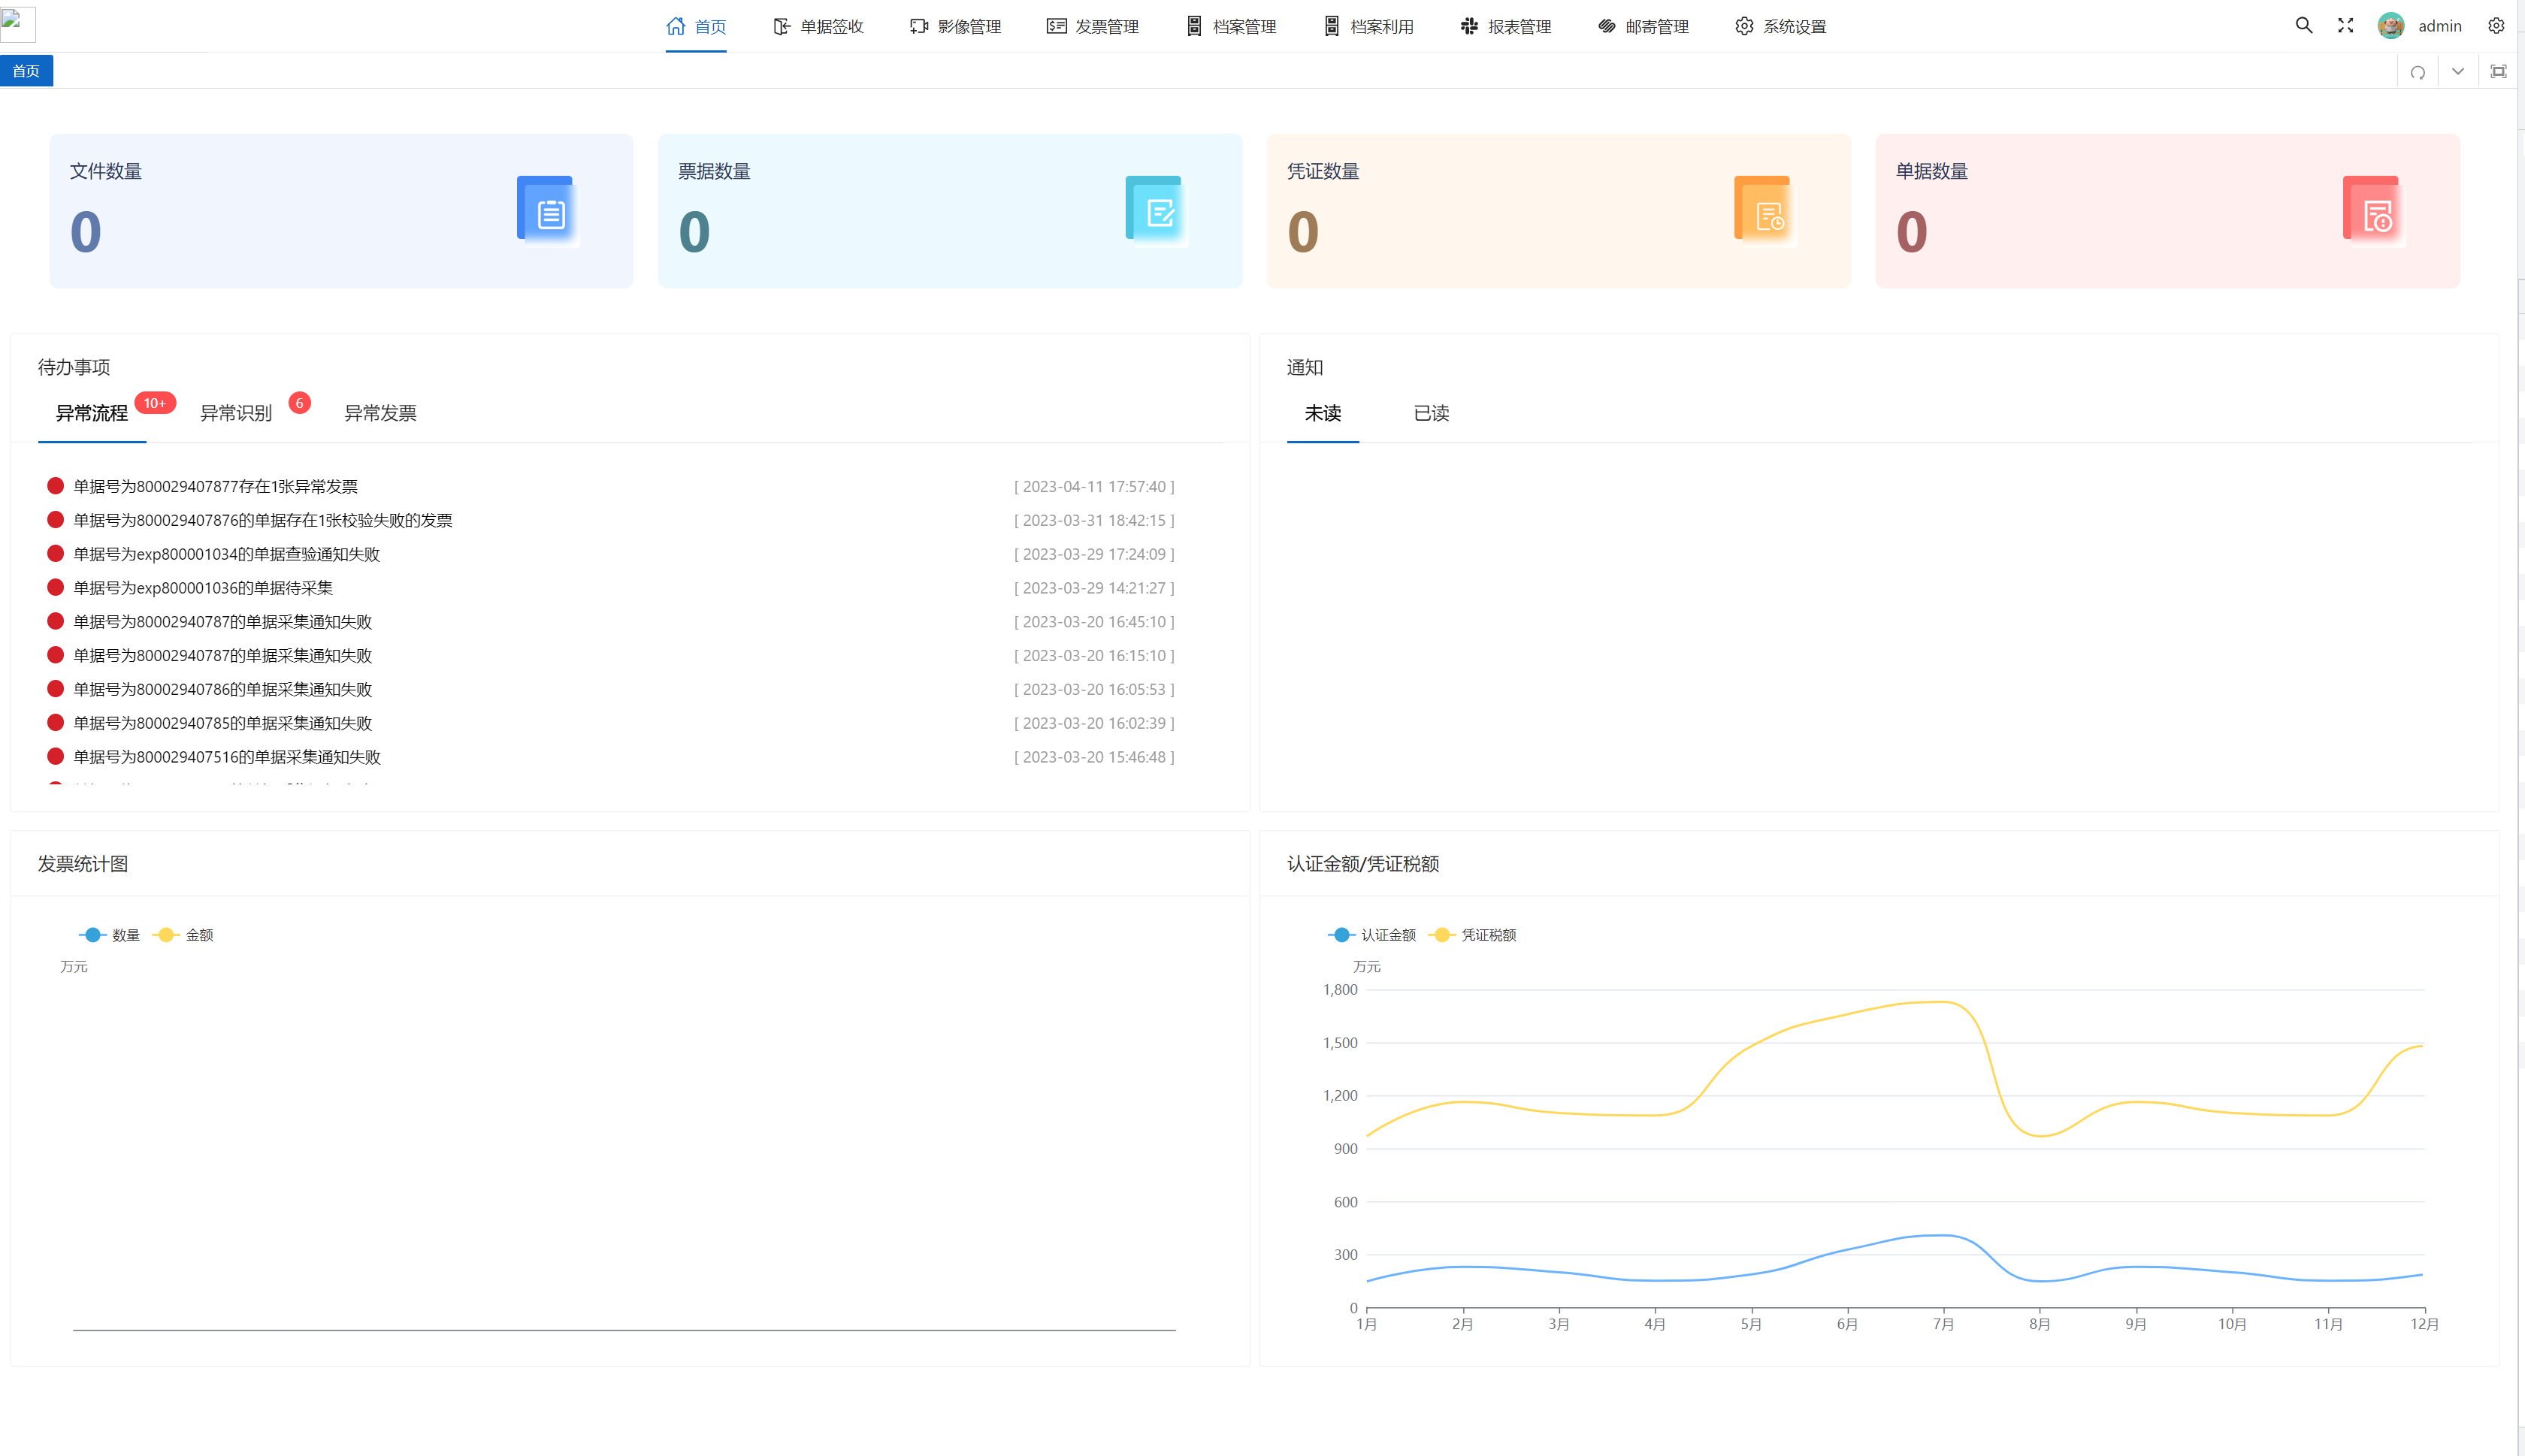Click the 影像管理 menu icon
Viewport: 2525px width, 1456px height.
coord(919,26)
